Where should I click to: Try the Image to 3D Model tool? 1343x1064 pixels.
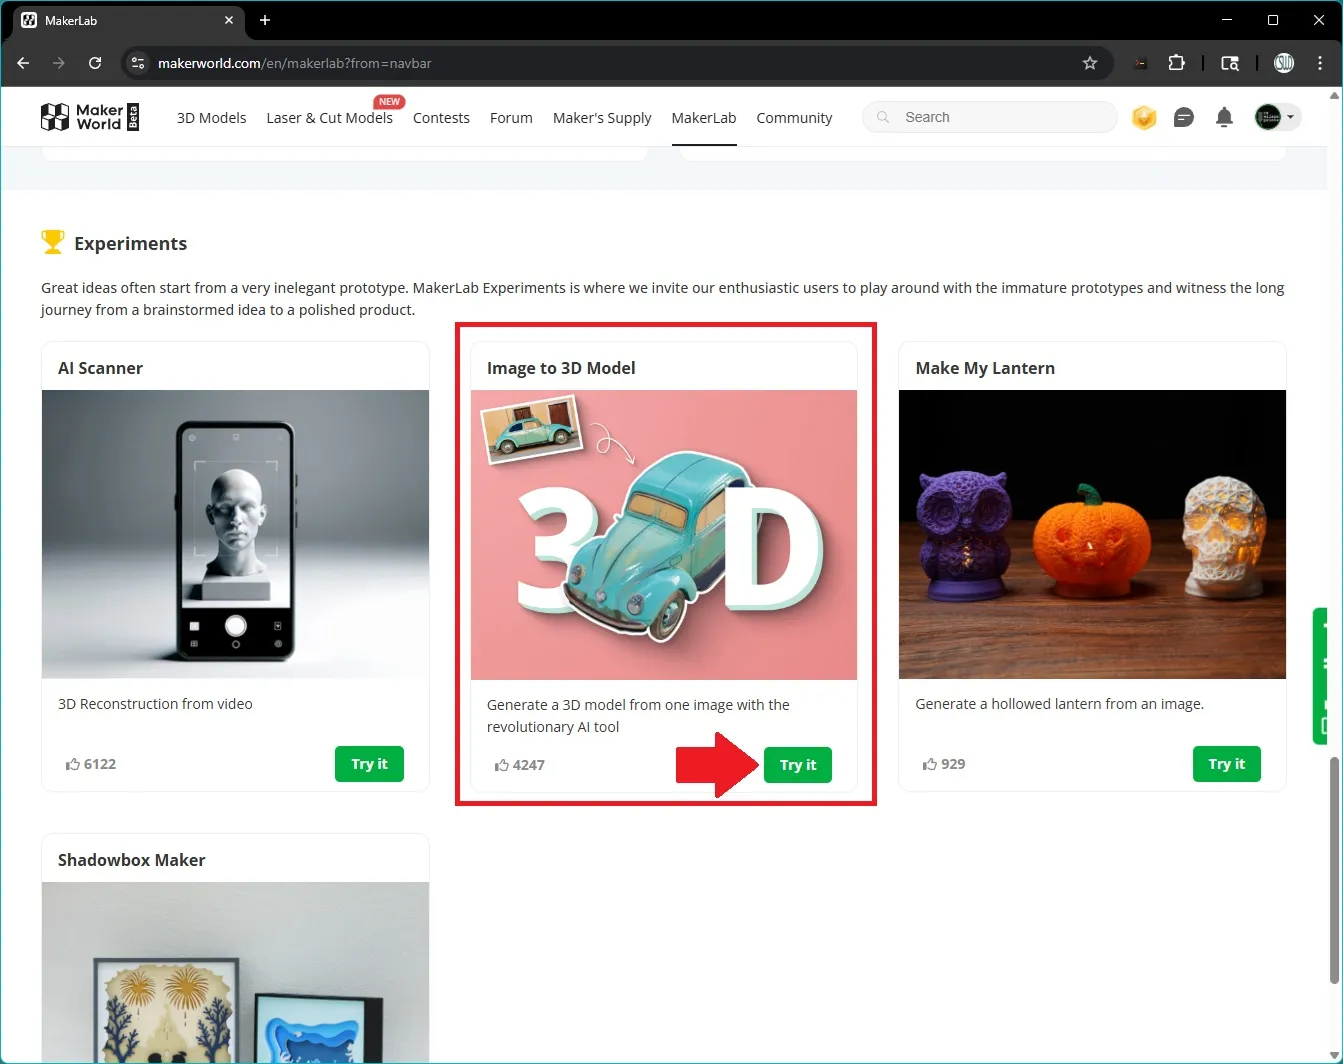click(x=797, y=764)
